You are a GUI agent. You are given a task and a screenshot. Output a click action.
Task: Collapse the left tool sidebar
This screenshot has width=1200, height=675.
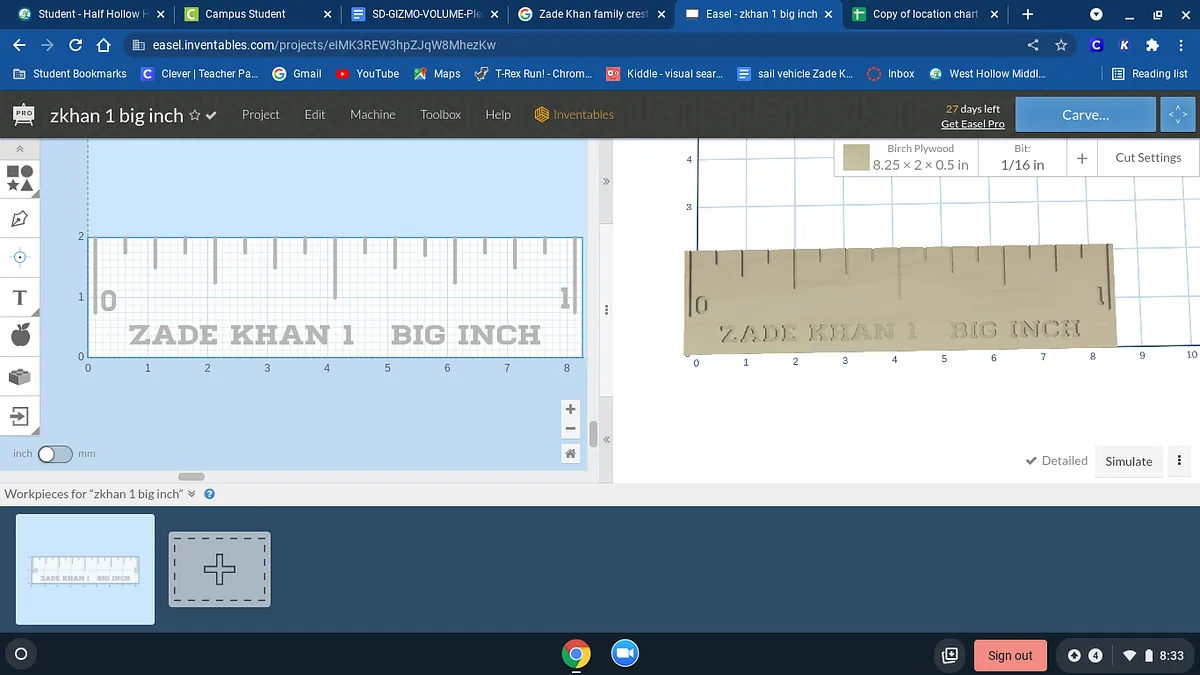coord(20,149)
